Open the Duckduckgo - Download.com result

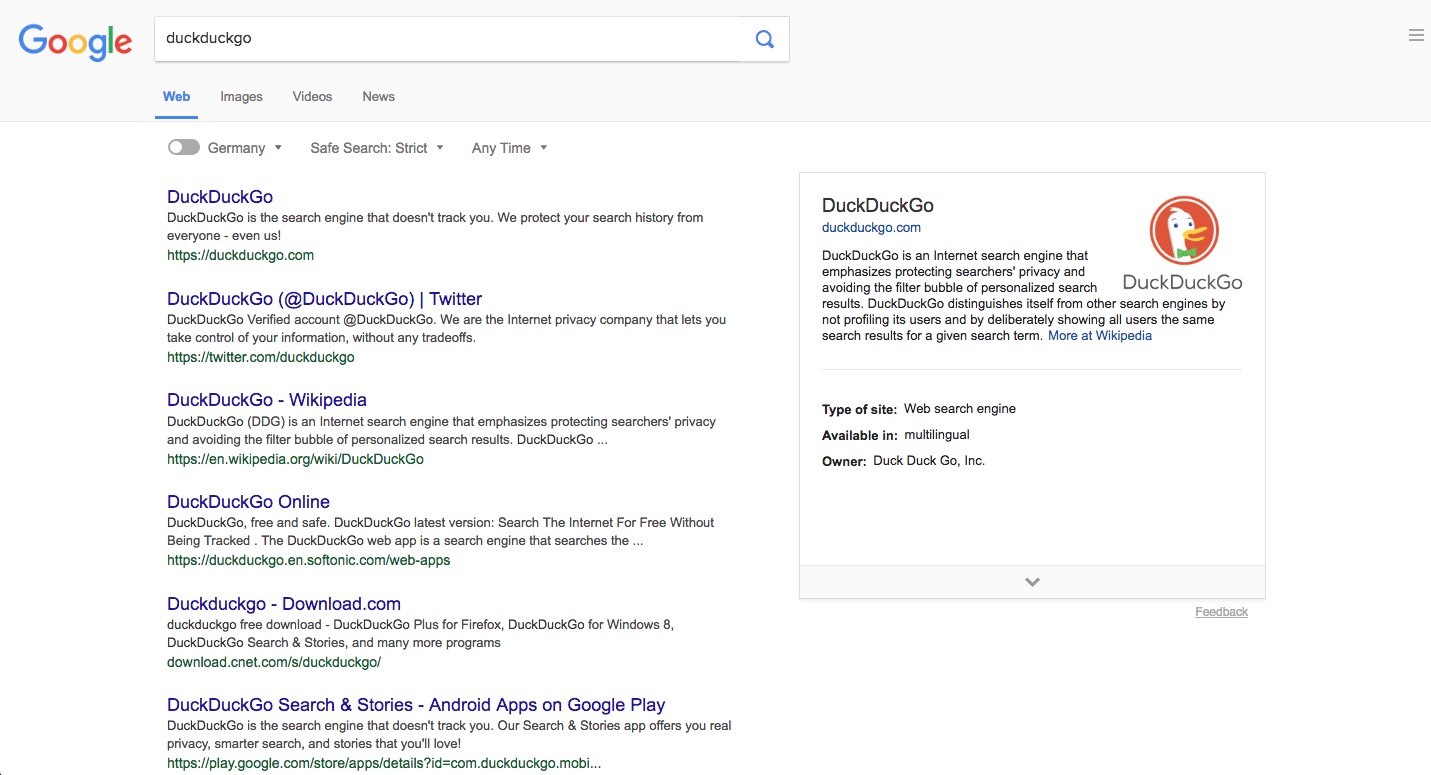point(284,604)
